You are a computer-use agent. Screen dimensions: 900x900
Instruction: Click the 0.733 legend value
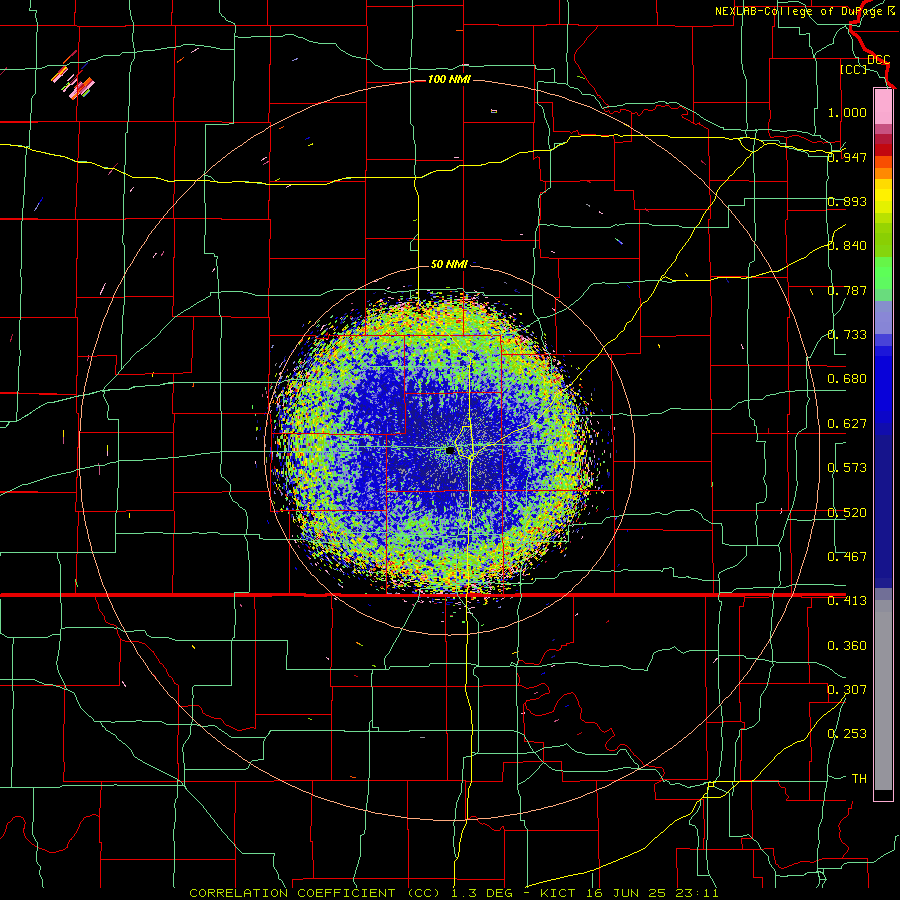click(x=847, y=335)
